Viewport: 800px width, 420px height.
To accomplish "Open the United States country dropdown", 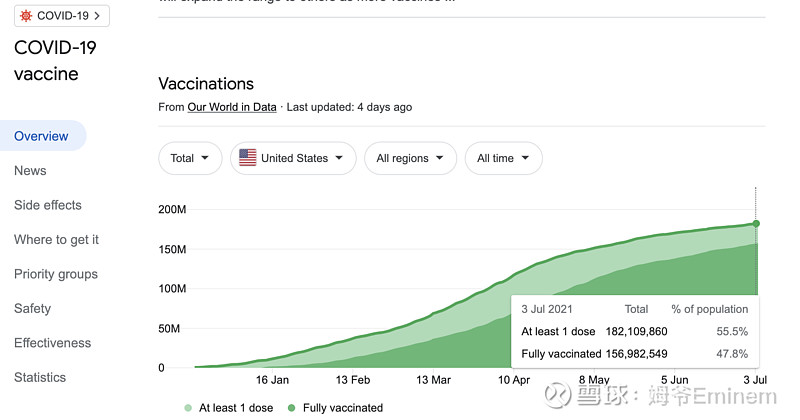I will 293,158.
